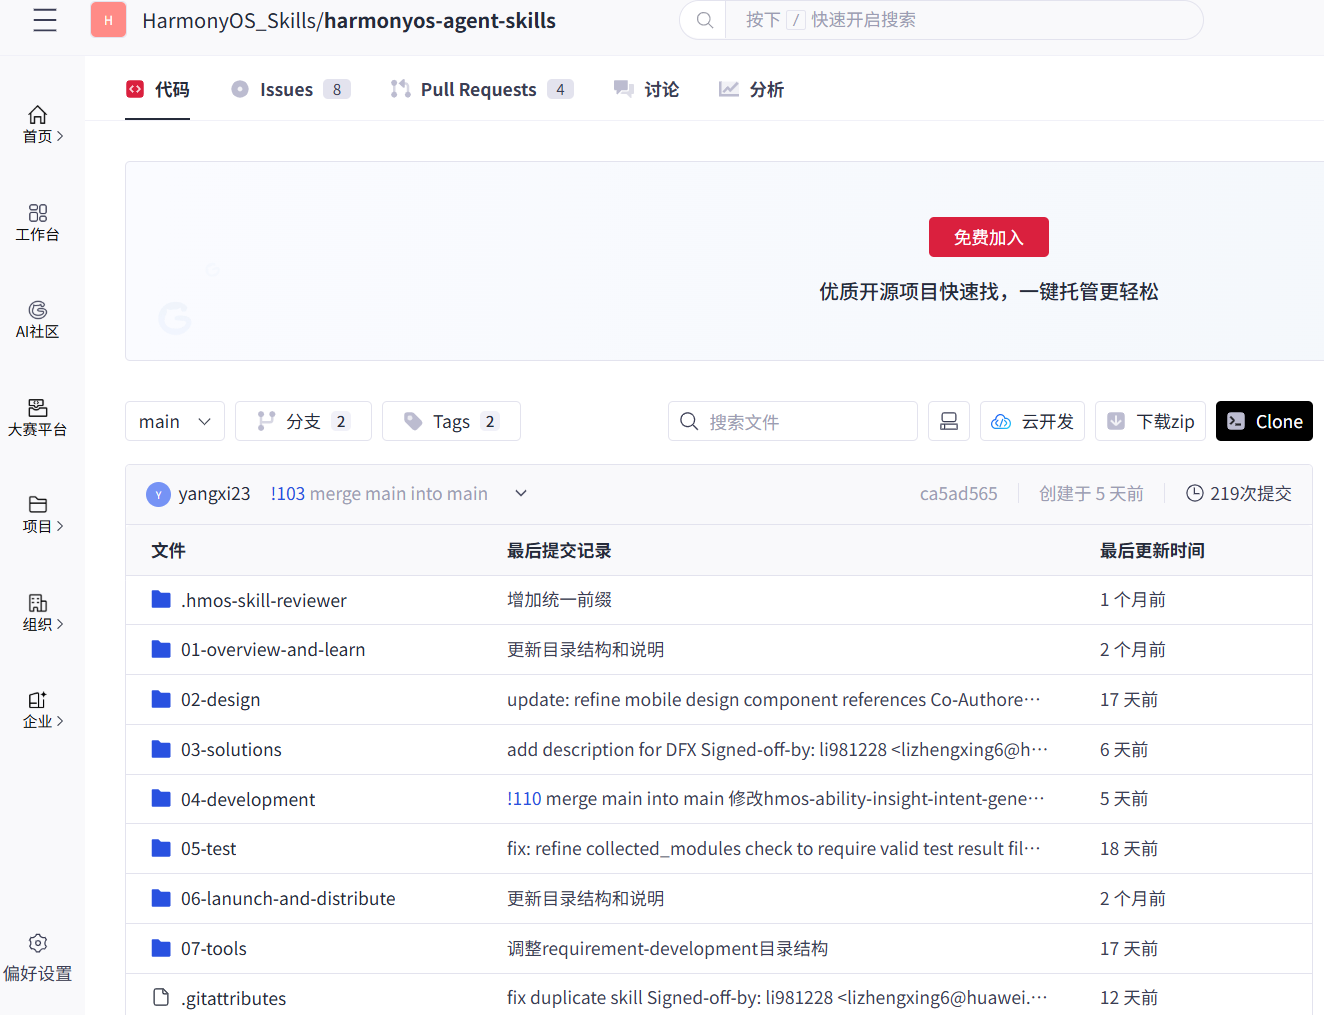Open 项目 projects in the sidebar
The height and width of the screenshot is (1015, 1324).
click(42, 515)
